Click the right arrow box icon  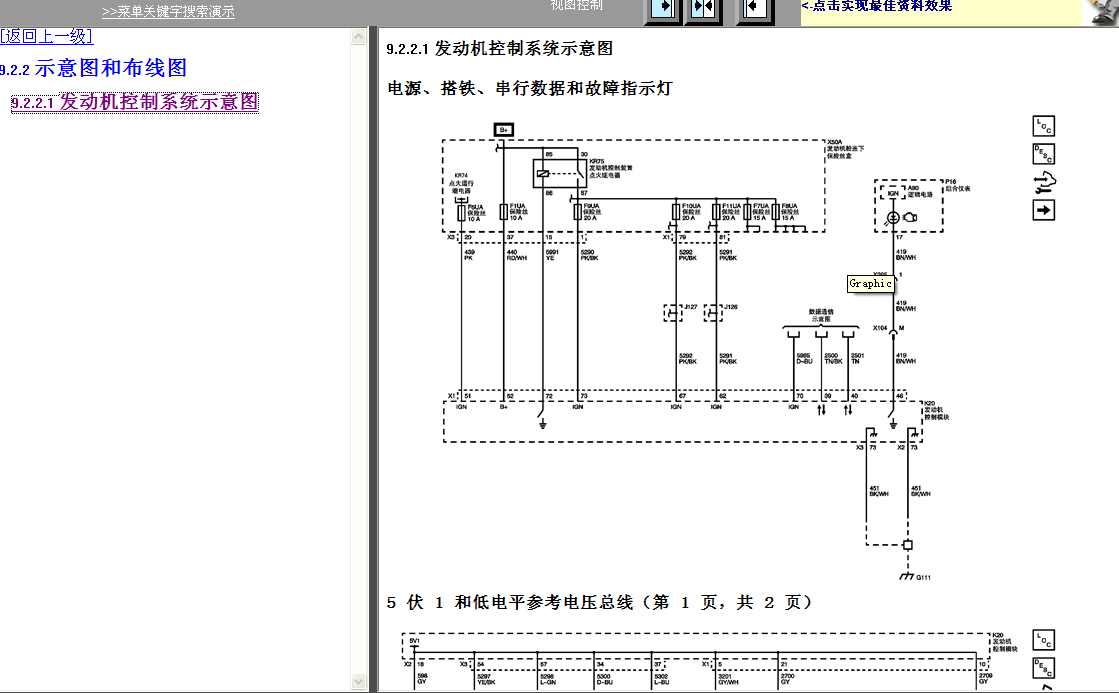point(1043,211)
